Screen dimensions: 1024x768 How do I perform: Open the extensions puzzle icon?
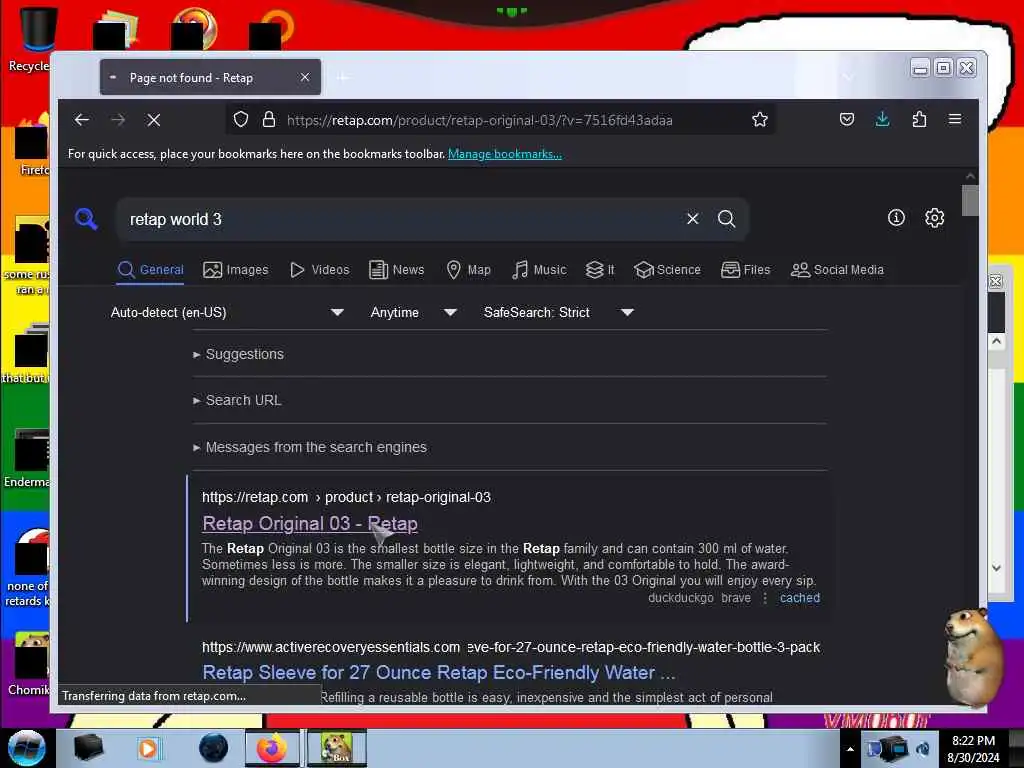click(x=919, y=120)
